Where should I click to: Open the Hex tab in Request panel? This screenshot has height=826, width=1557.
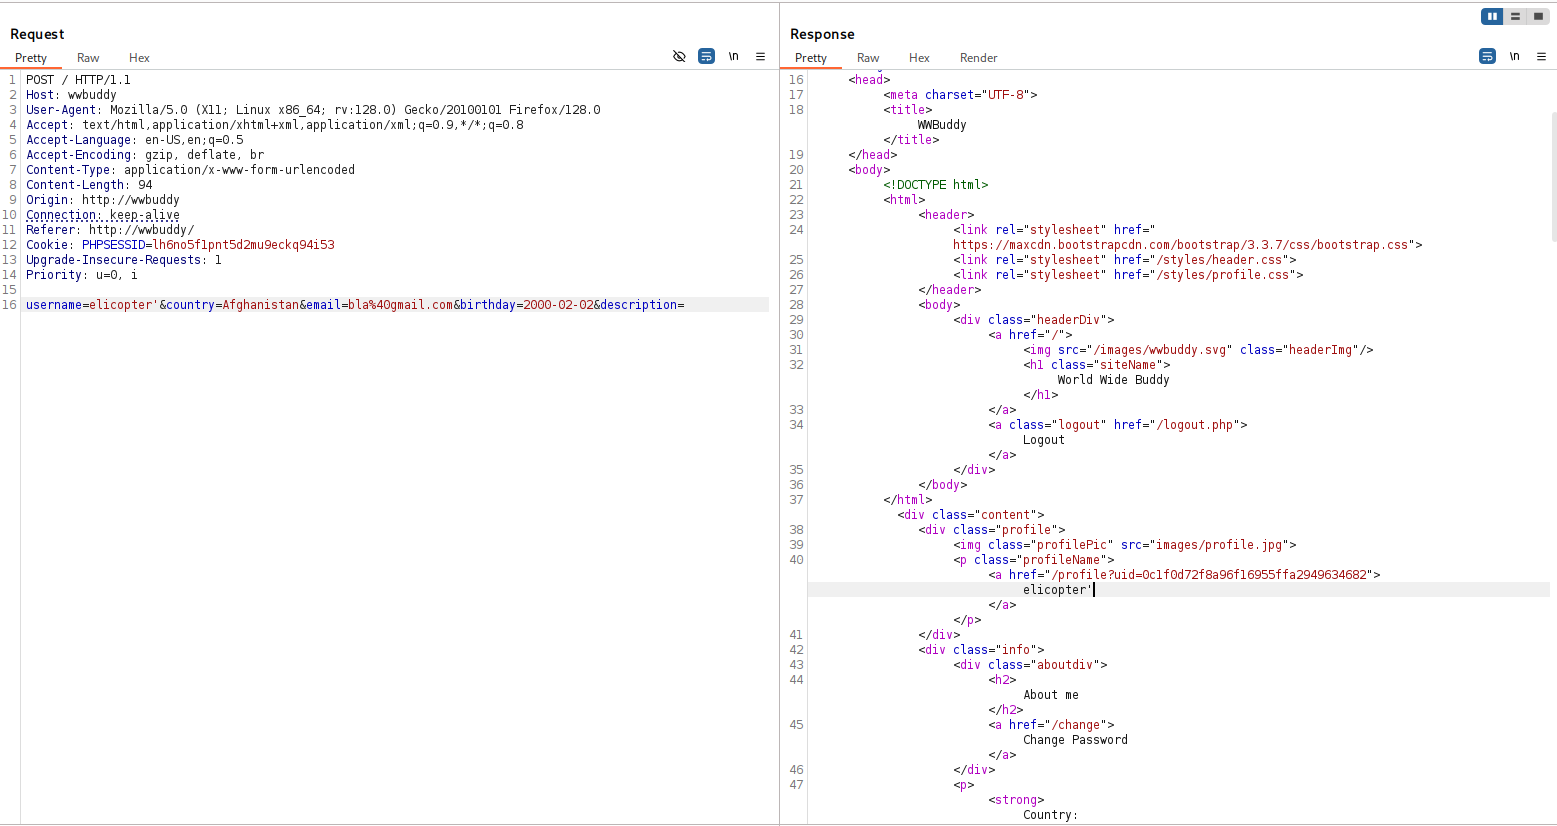(x=139, y=58)
